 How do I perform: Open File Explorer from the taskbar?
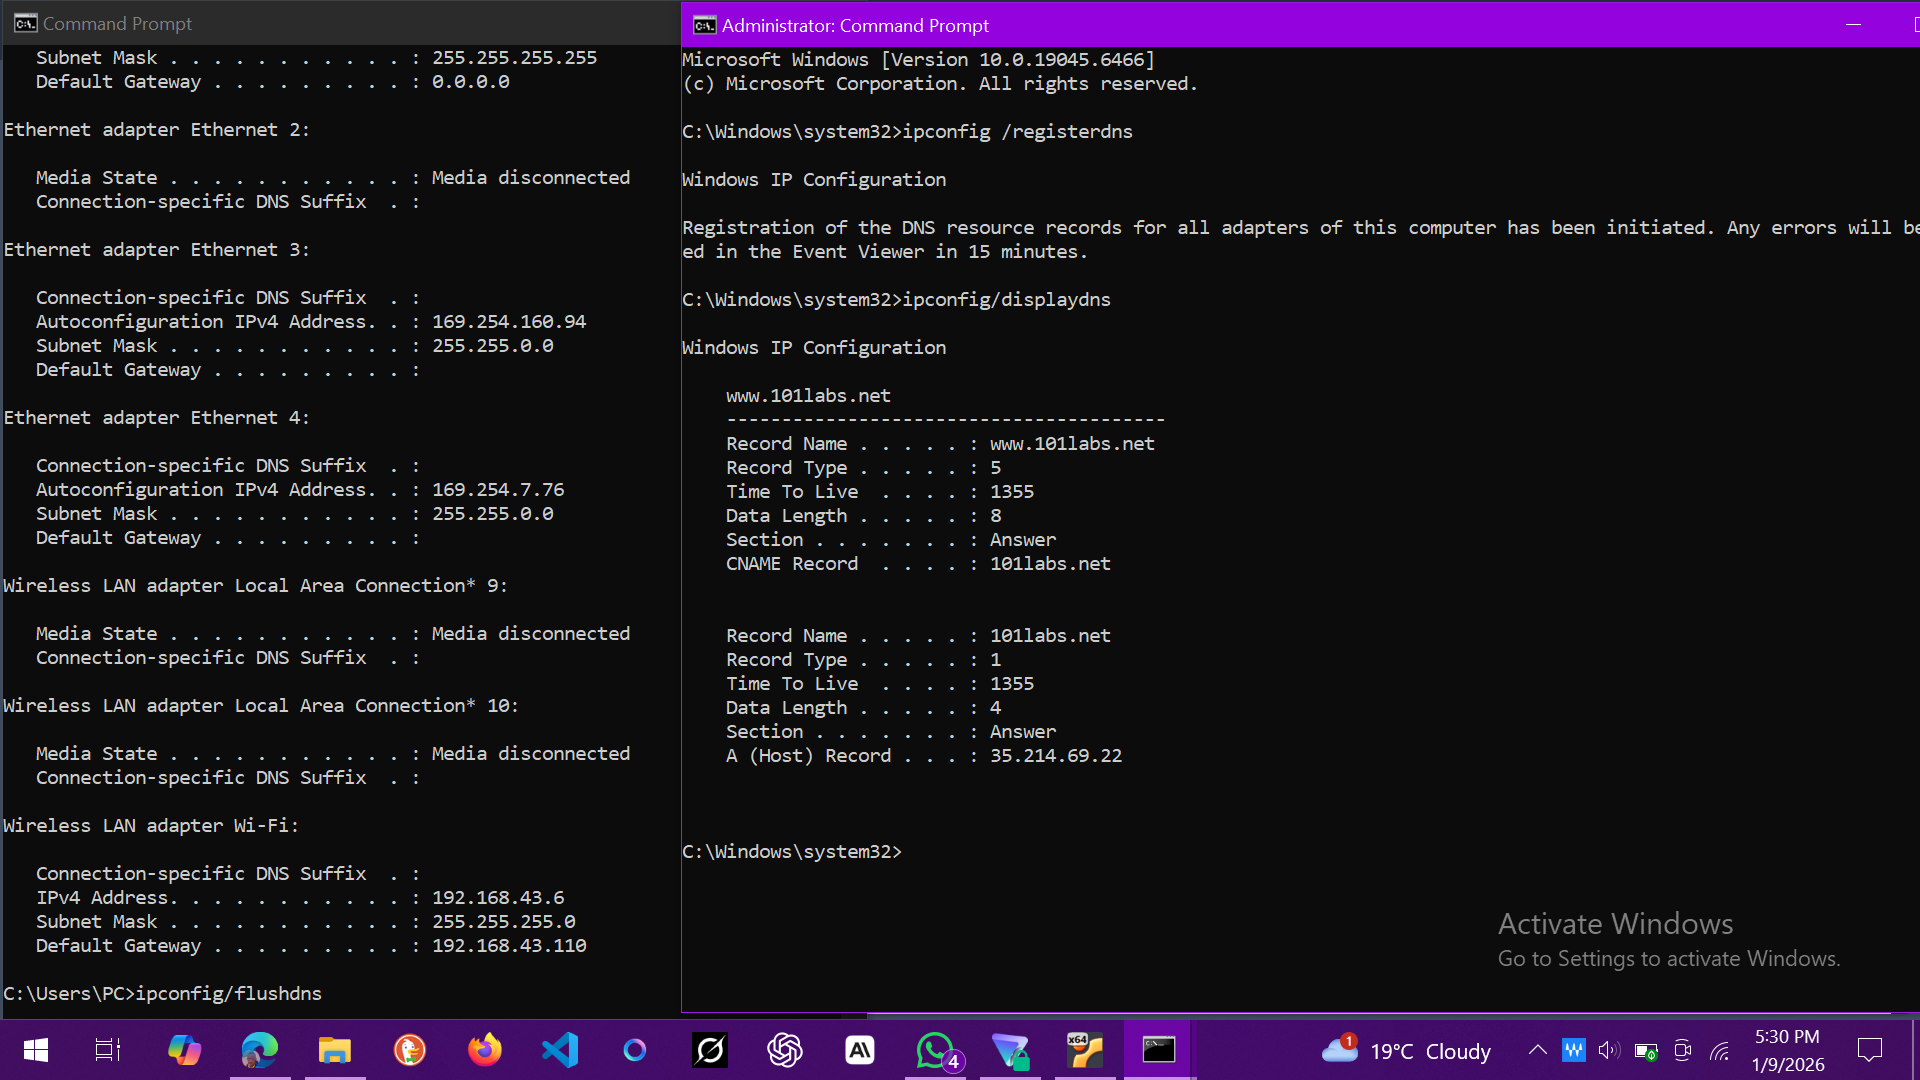(335, 1050)
